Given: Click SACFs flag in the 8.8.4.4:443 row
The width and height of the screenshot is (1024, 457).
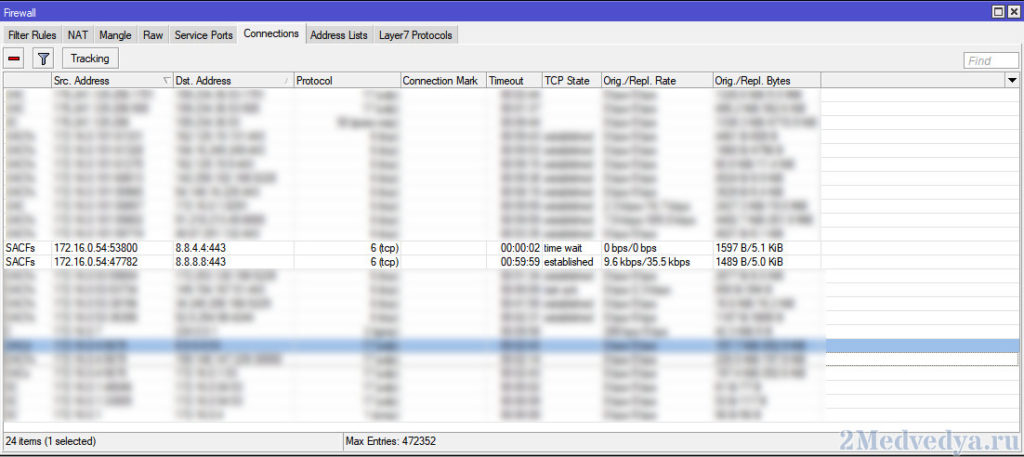Looking at the screenshot, I should coord(20,248).
